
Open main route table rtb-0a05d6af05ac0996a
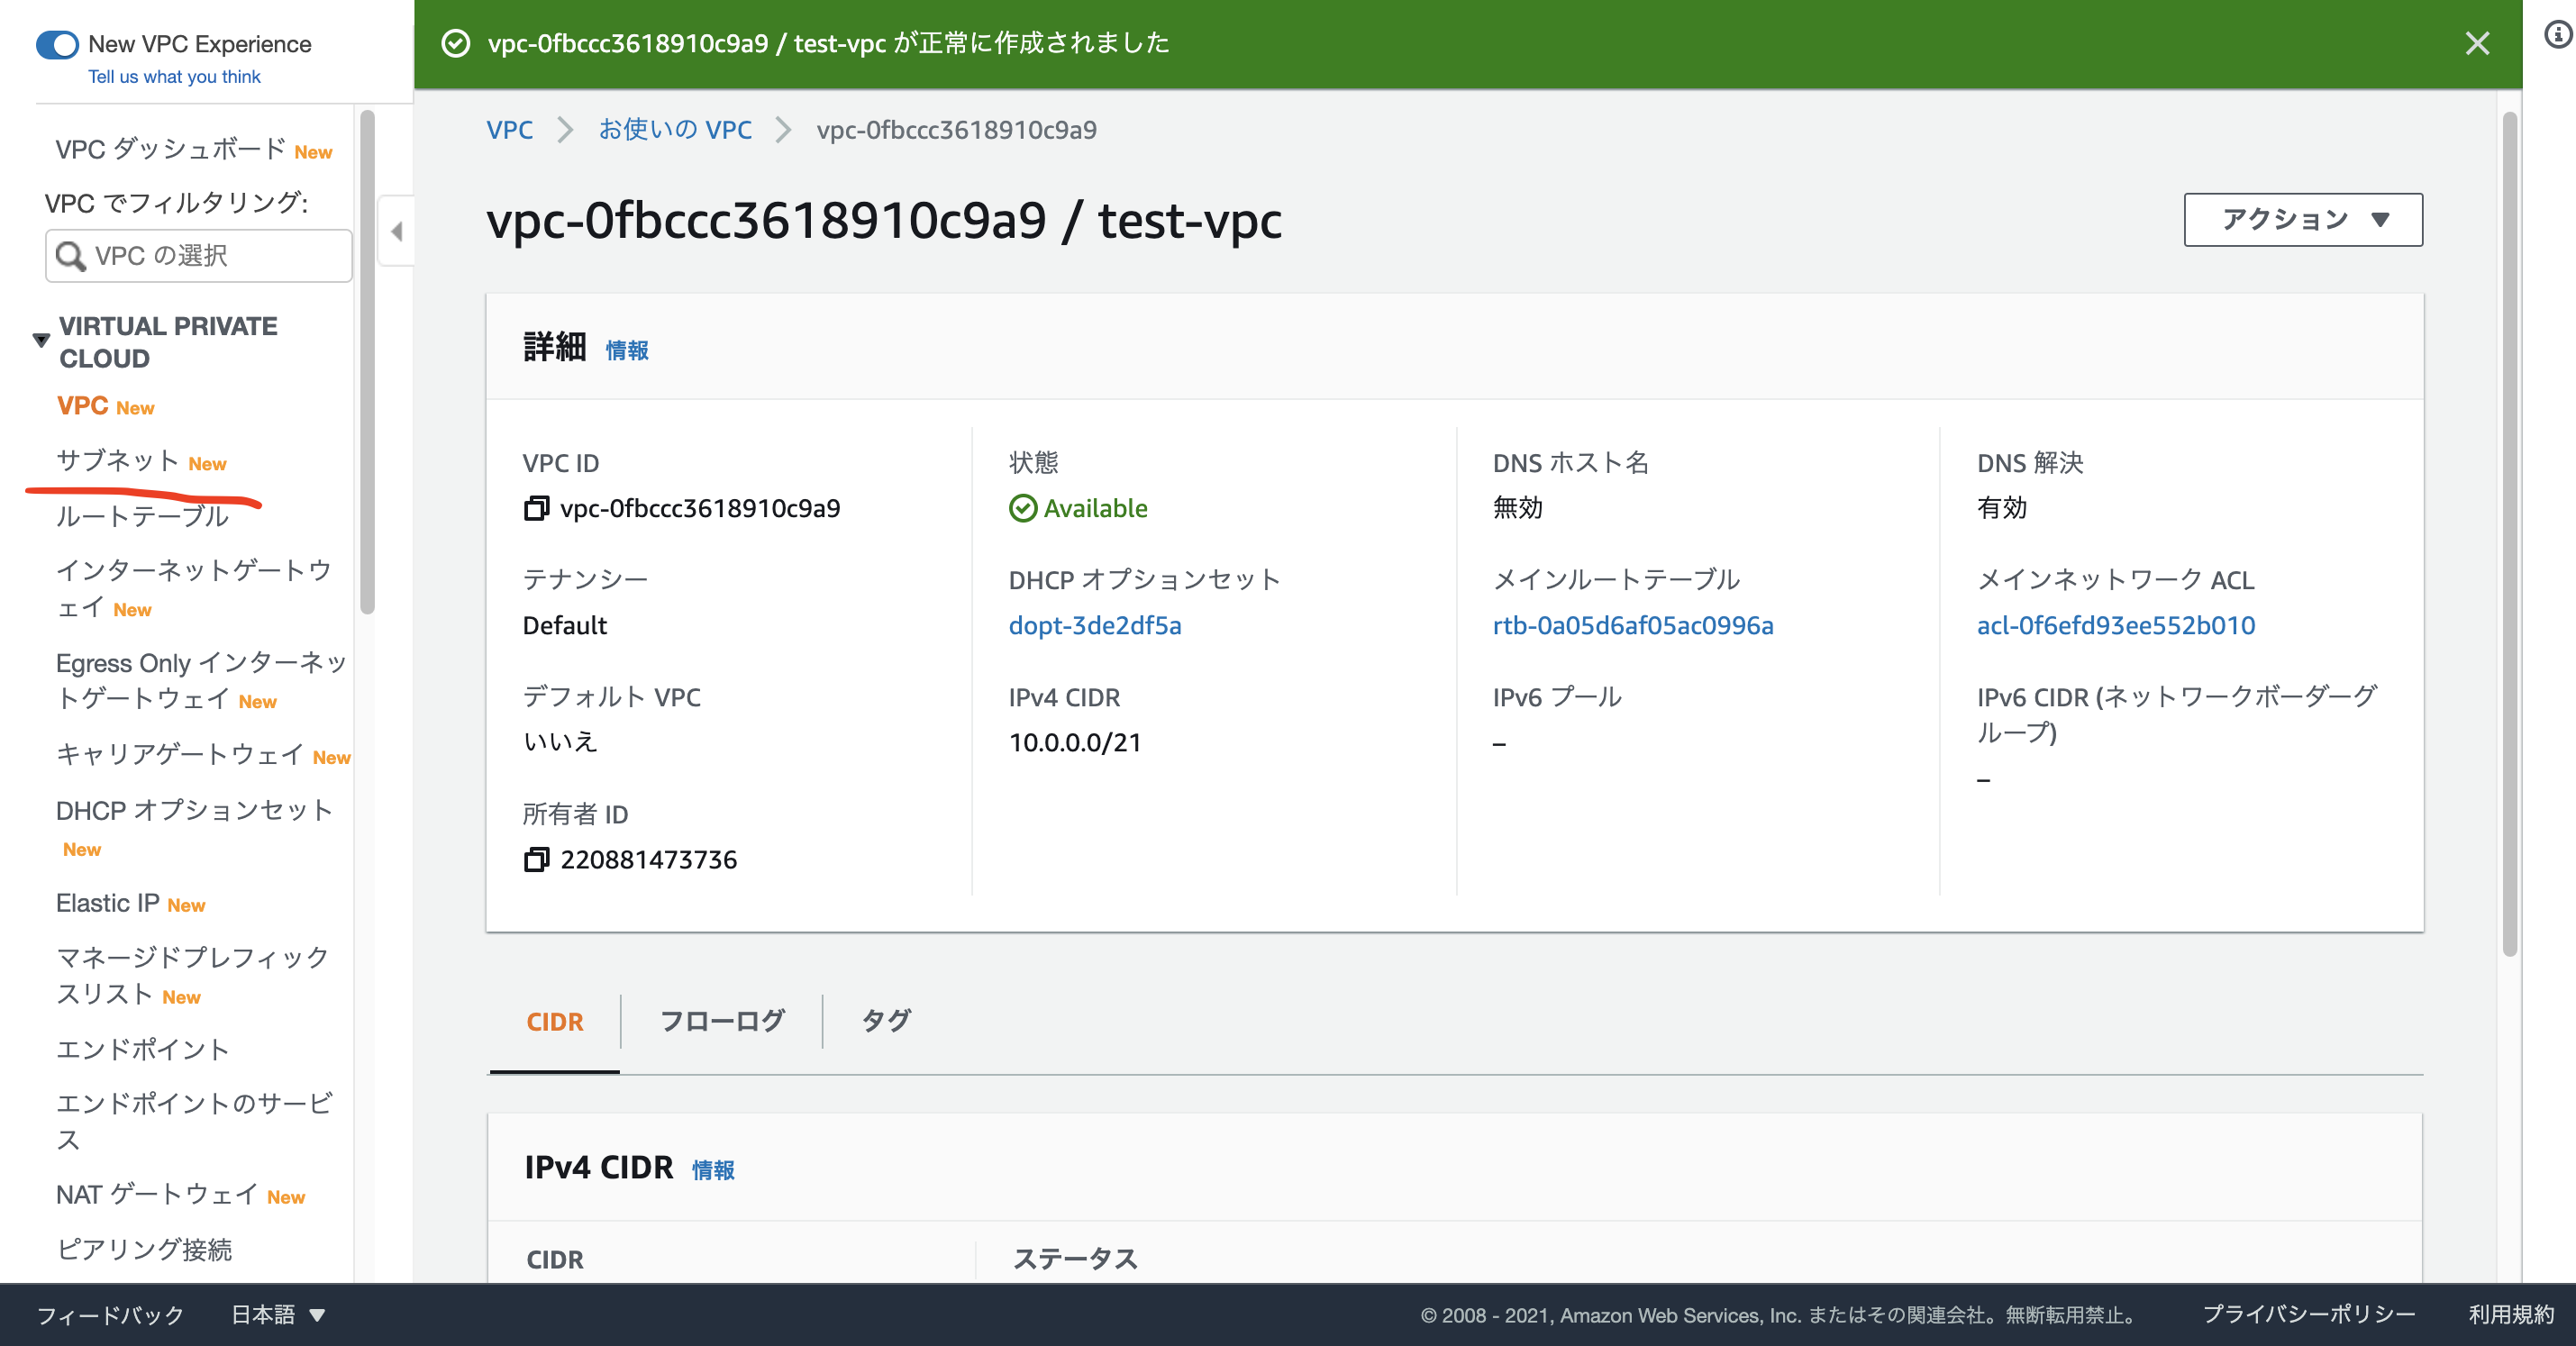click(1633, 625)
